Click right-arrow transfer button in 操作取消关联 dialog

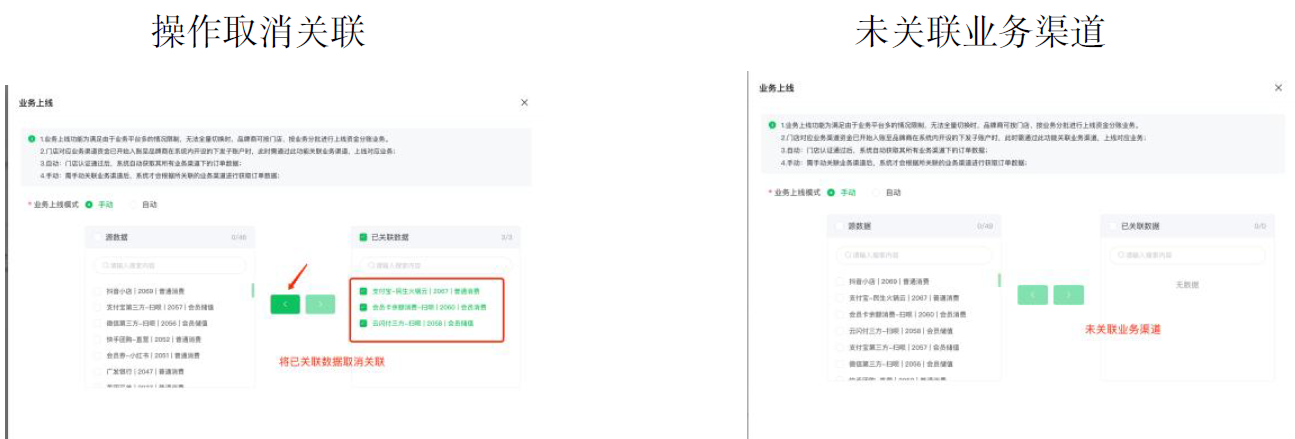coord(320,304)
